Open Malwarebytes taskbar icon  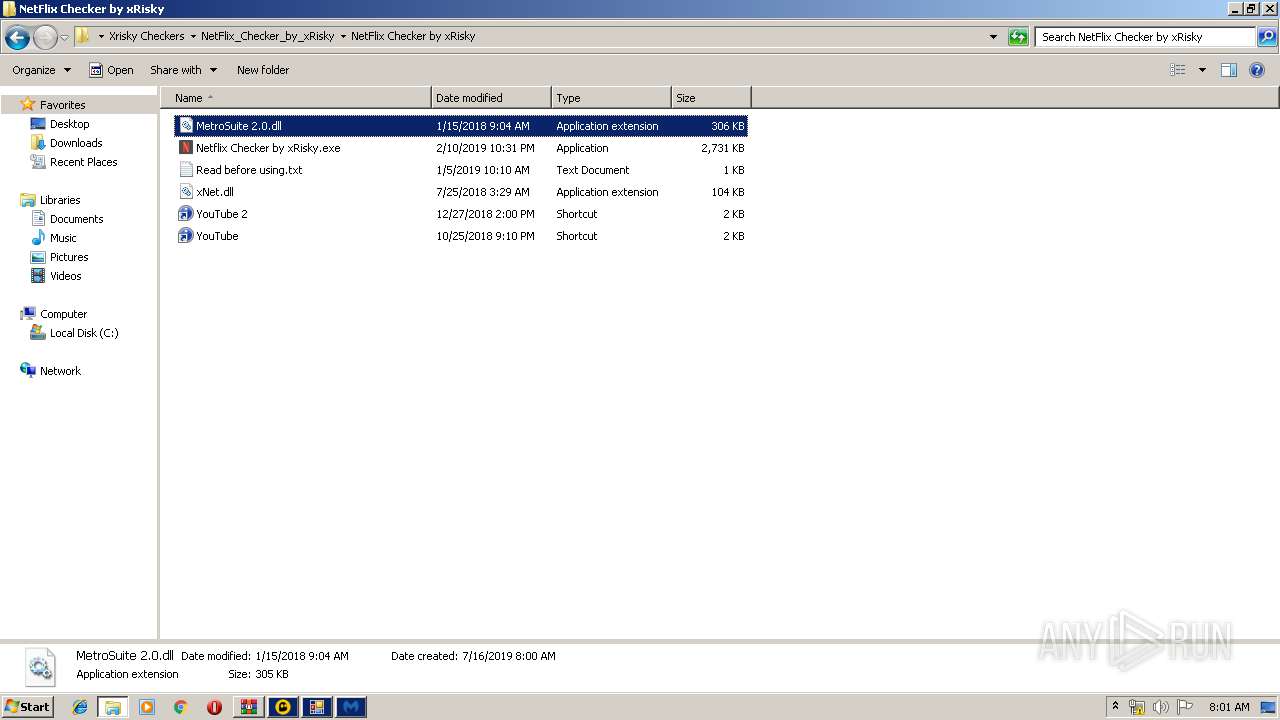[x=351, y=707]
